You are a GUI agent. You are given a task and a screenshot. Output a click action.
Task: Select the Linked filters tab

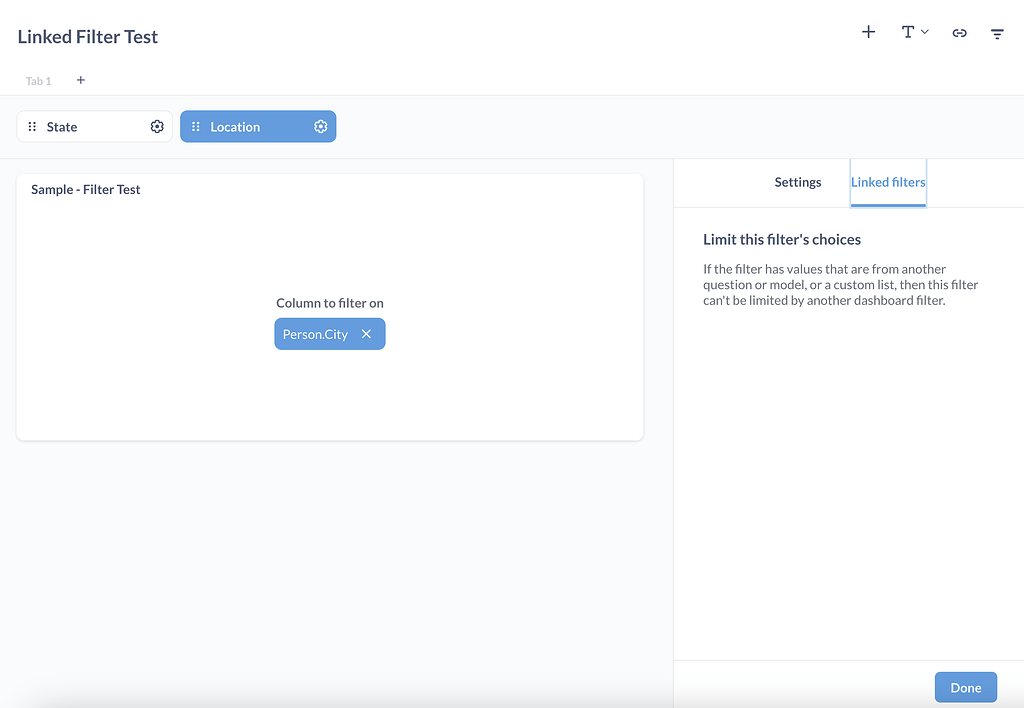click(x=888, y=182)
